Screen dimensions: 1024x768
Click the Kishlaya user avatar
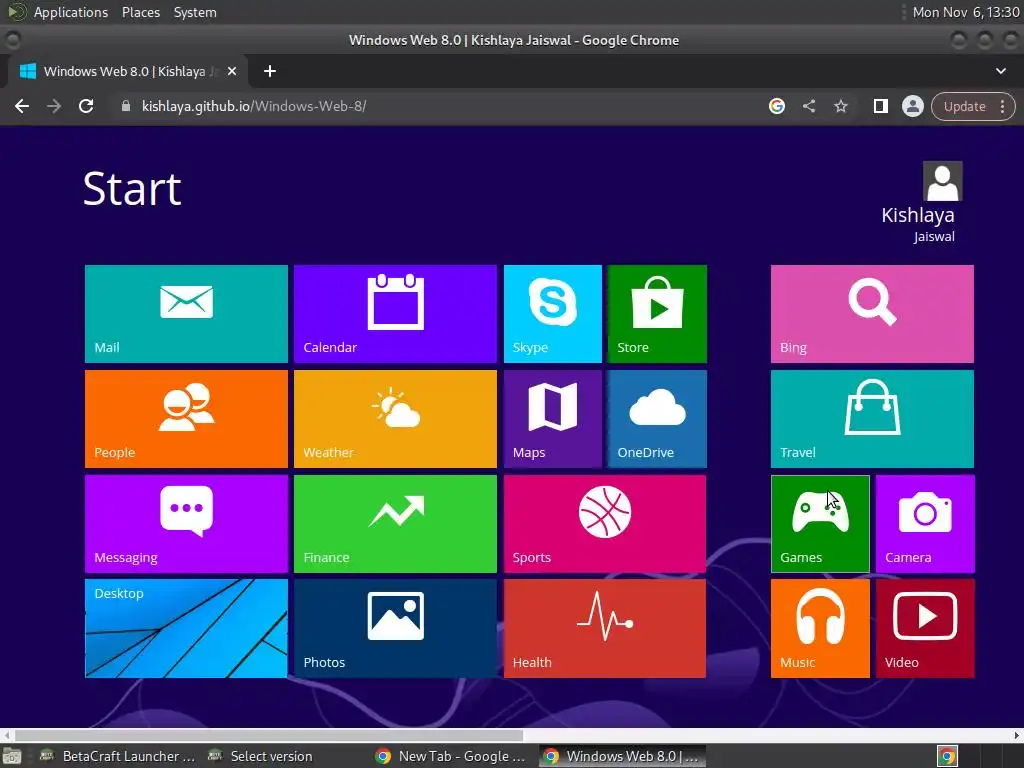click(x=942, y=182)
